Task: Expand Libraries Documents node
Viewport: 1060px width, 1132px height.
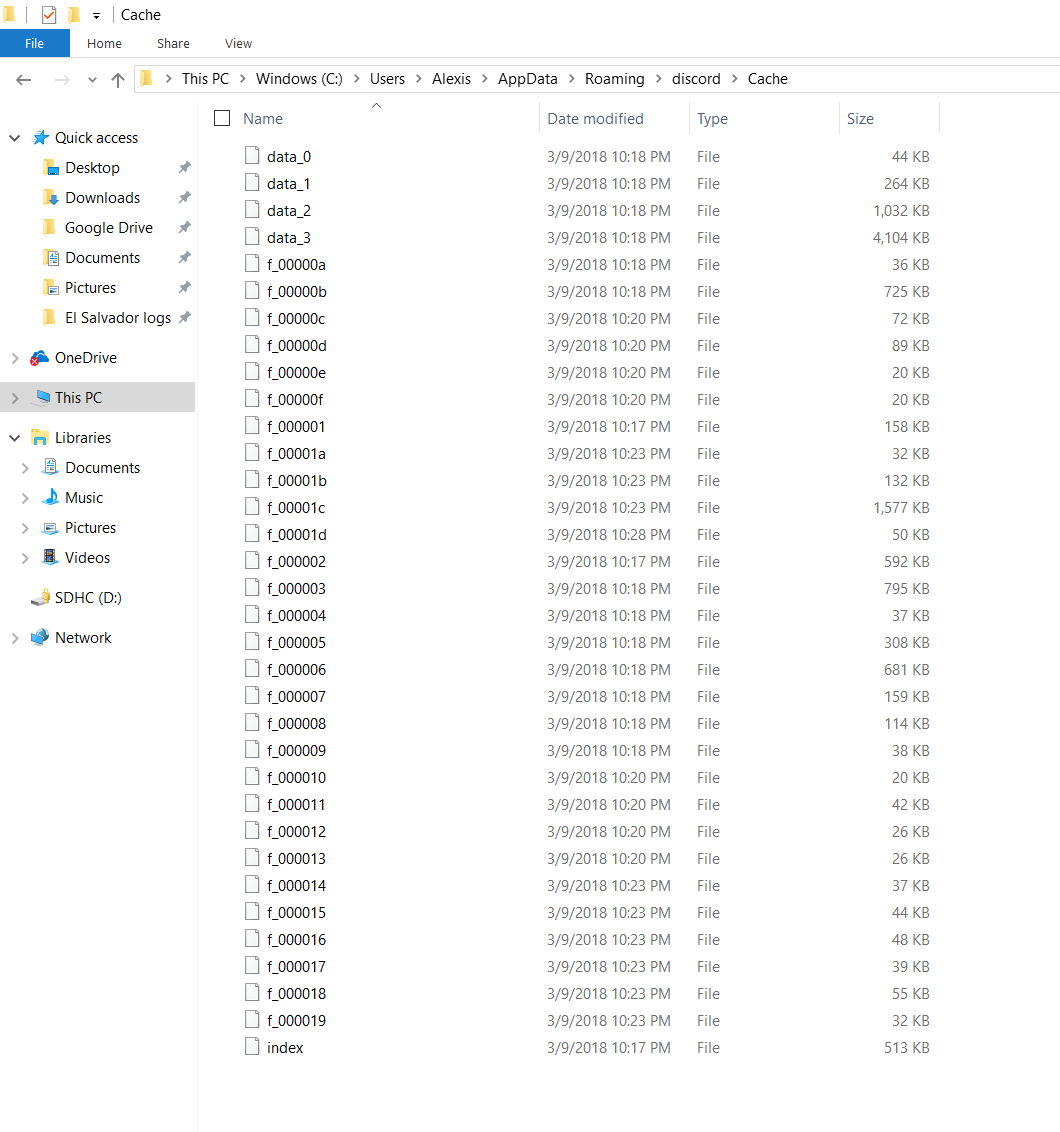Action: (25, 469)
